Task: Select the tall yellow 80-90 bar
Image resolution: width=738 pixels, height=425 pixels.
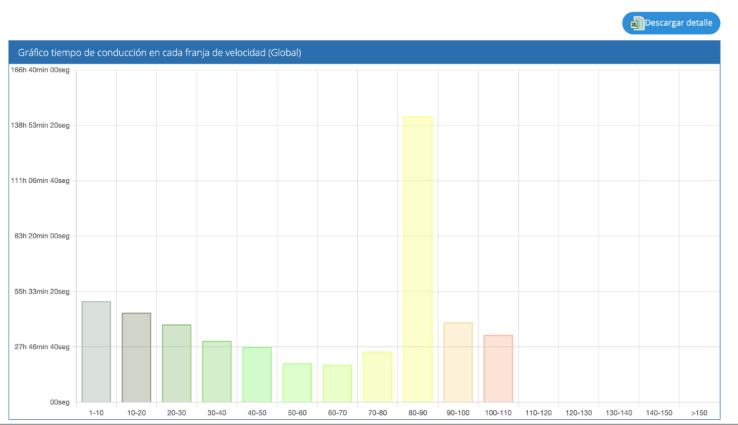Action: 418,259
